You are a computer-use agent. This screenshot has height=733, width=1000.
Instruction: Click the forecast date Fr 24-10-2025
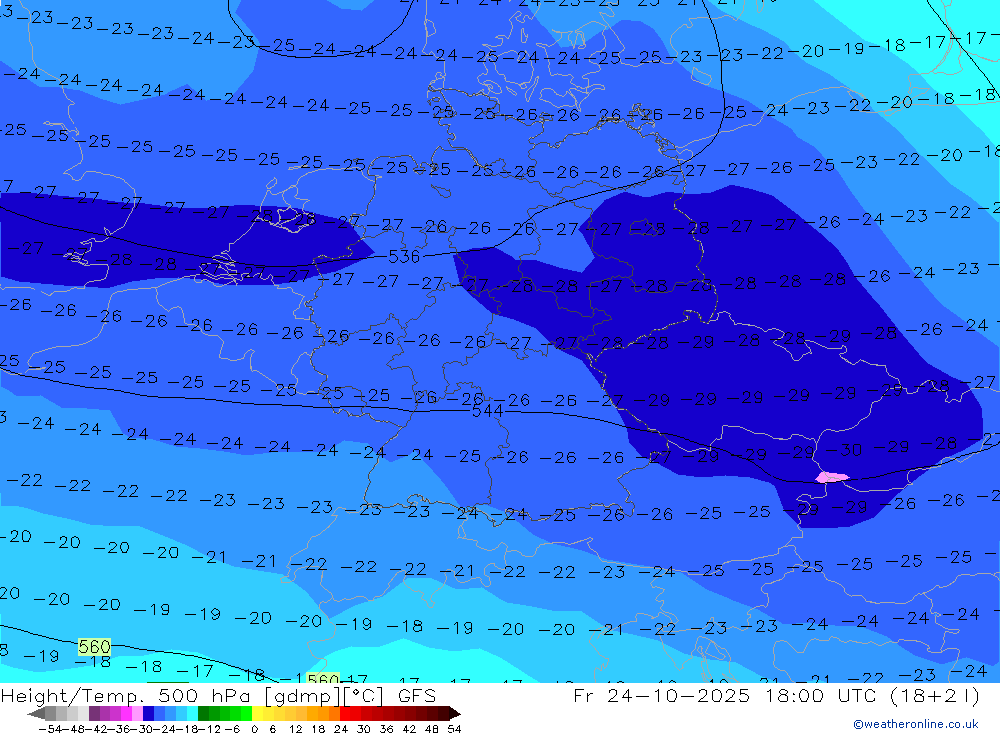pyautogui.click(x=661, y=695)
